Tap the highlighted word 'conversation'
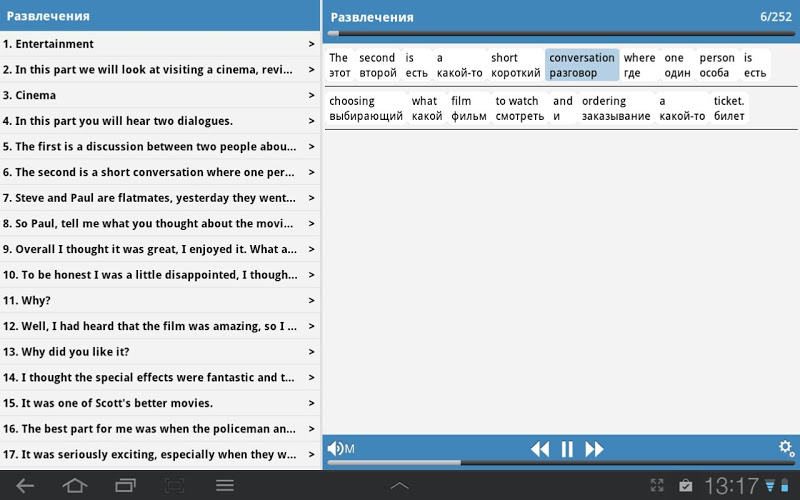This screenshot has width=800, height=500. [x=582, y=65]
